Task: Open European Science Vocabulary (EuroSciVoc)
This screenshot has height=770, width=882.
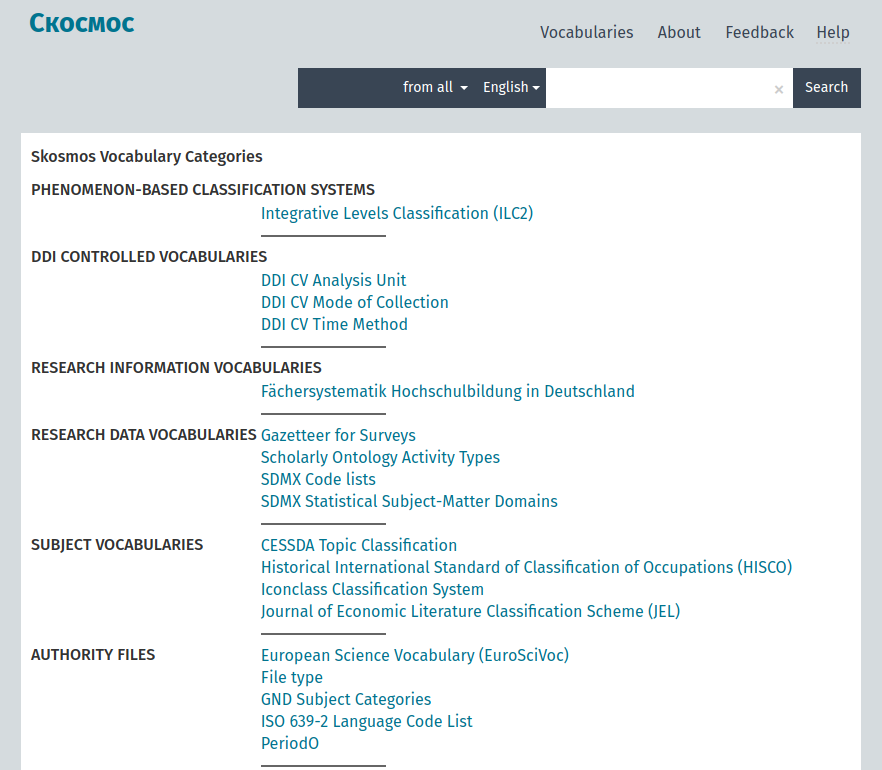Action: point(415,655)
